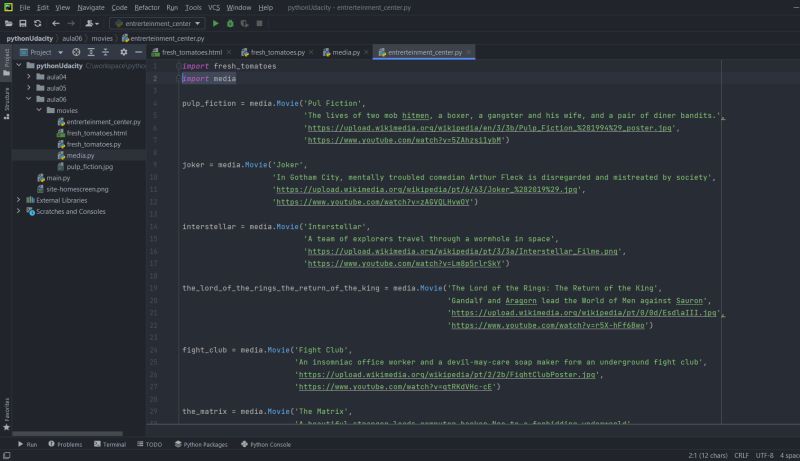Expand Scratches and Consoles node

click(x=19, y=211)
